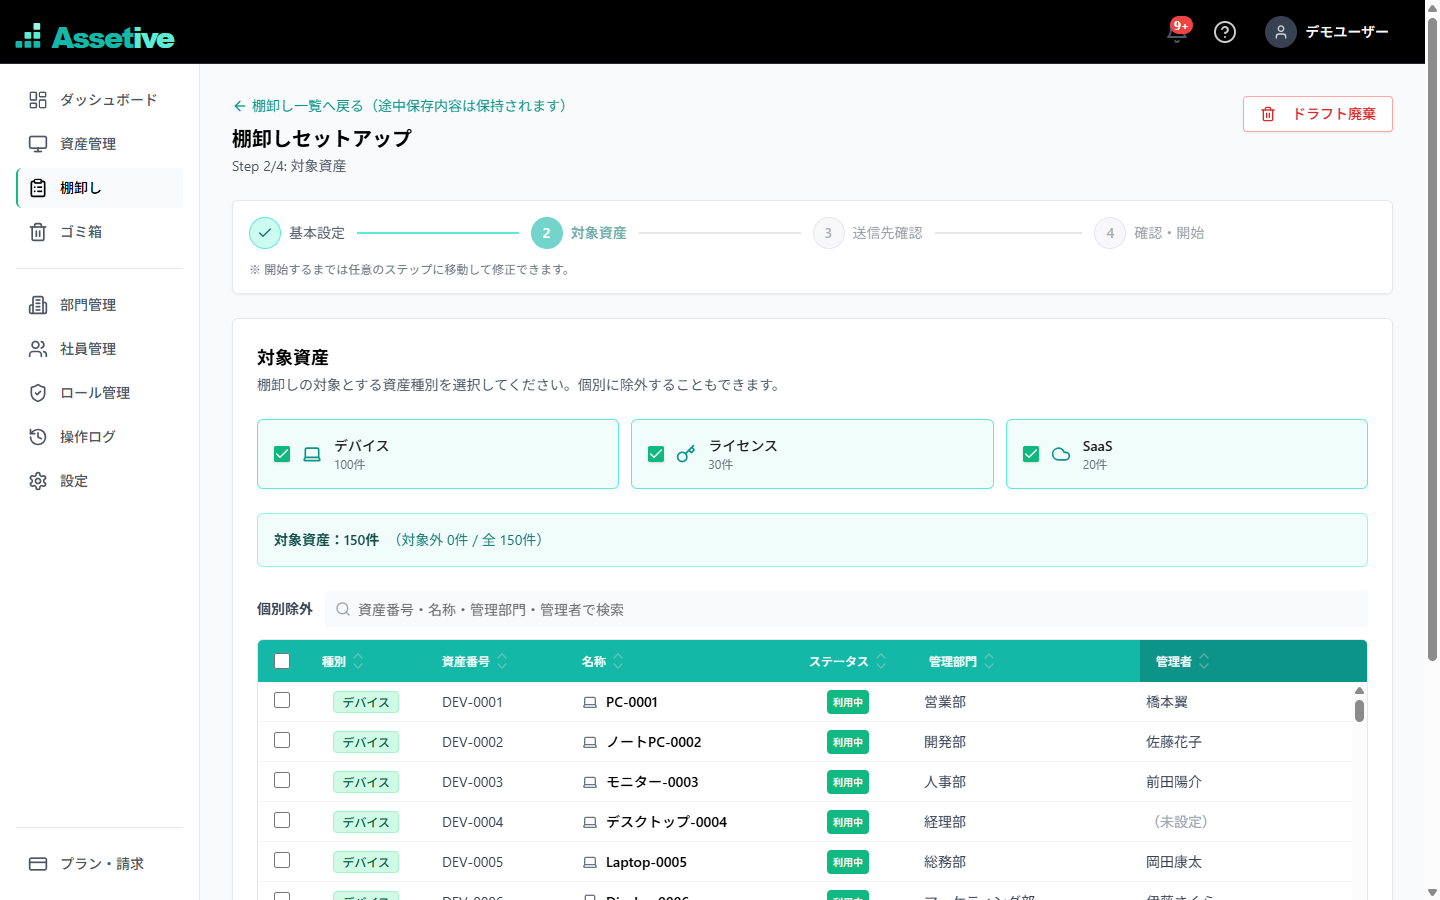The image size is (1440, 900).
Task: Click the search magnifier icon
Action: pos(343,609)
